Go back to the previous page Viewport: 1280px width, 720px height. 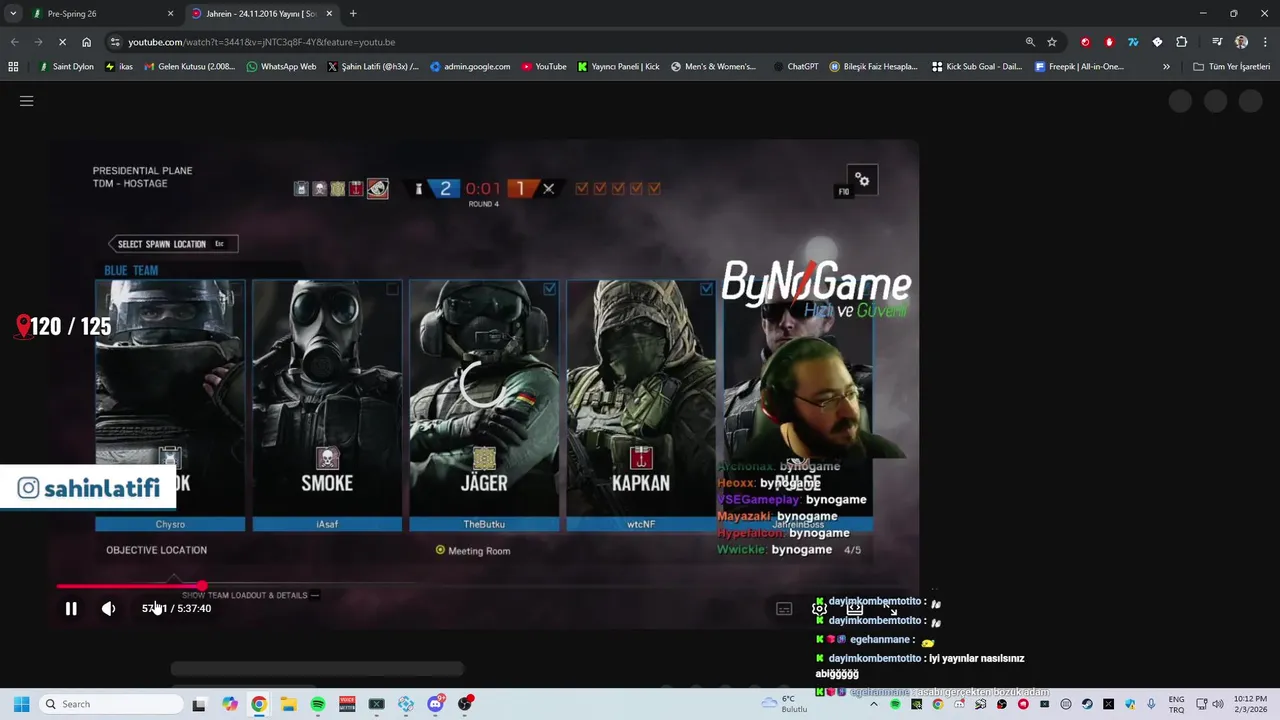click(x=14, y=42)
